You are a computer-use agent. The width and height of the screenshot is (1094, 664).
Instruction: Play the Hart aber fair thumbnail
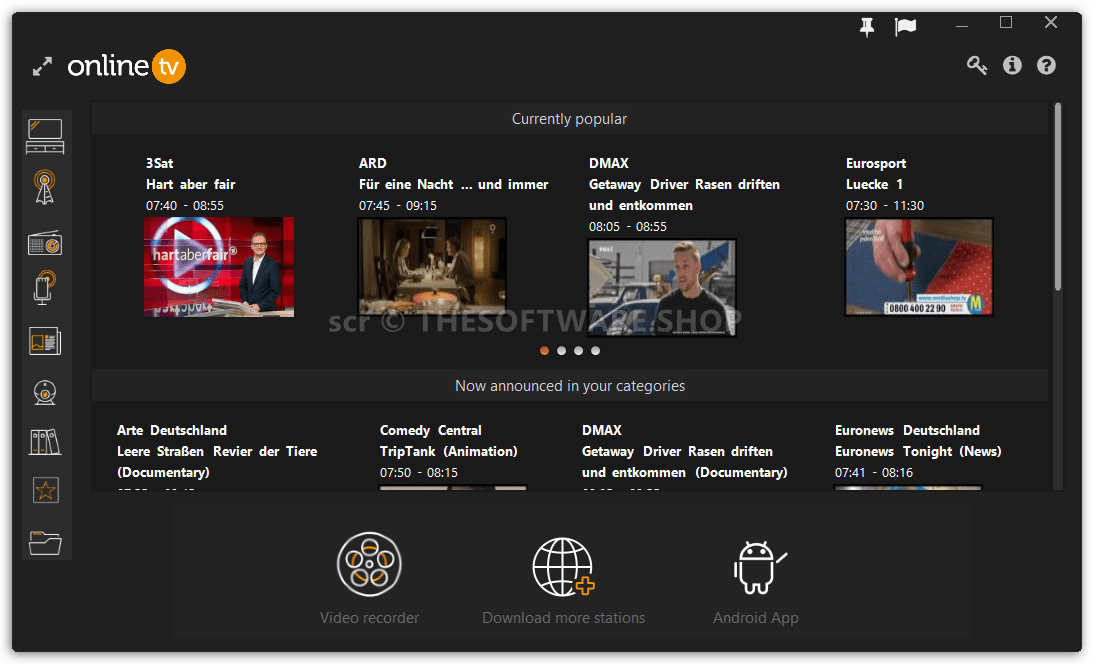(x=219, y=267)
